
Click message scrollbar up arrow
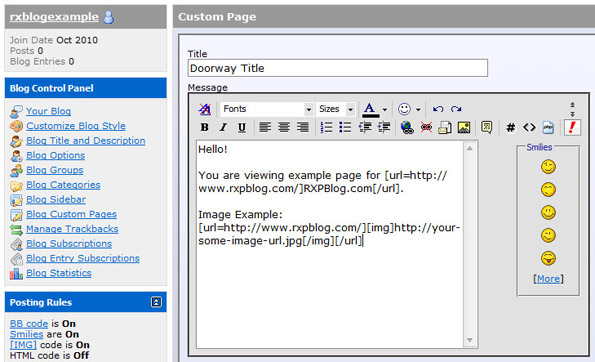(470, 148)
